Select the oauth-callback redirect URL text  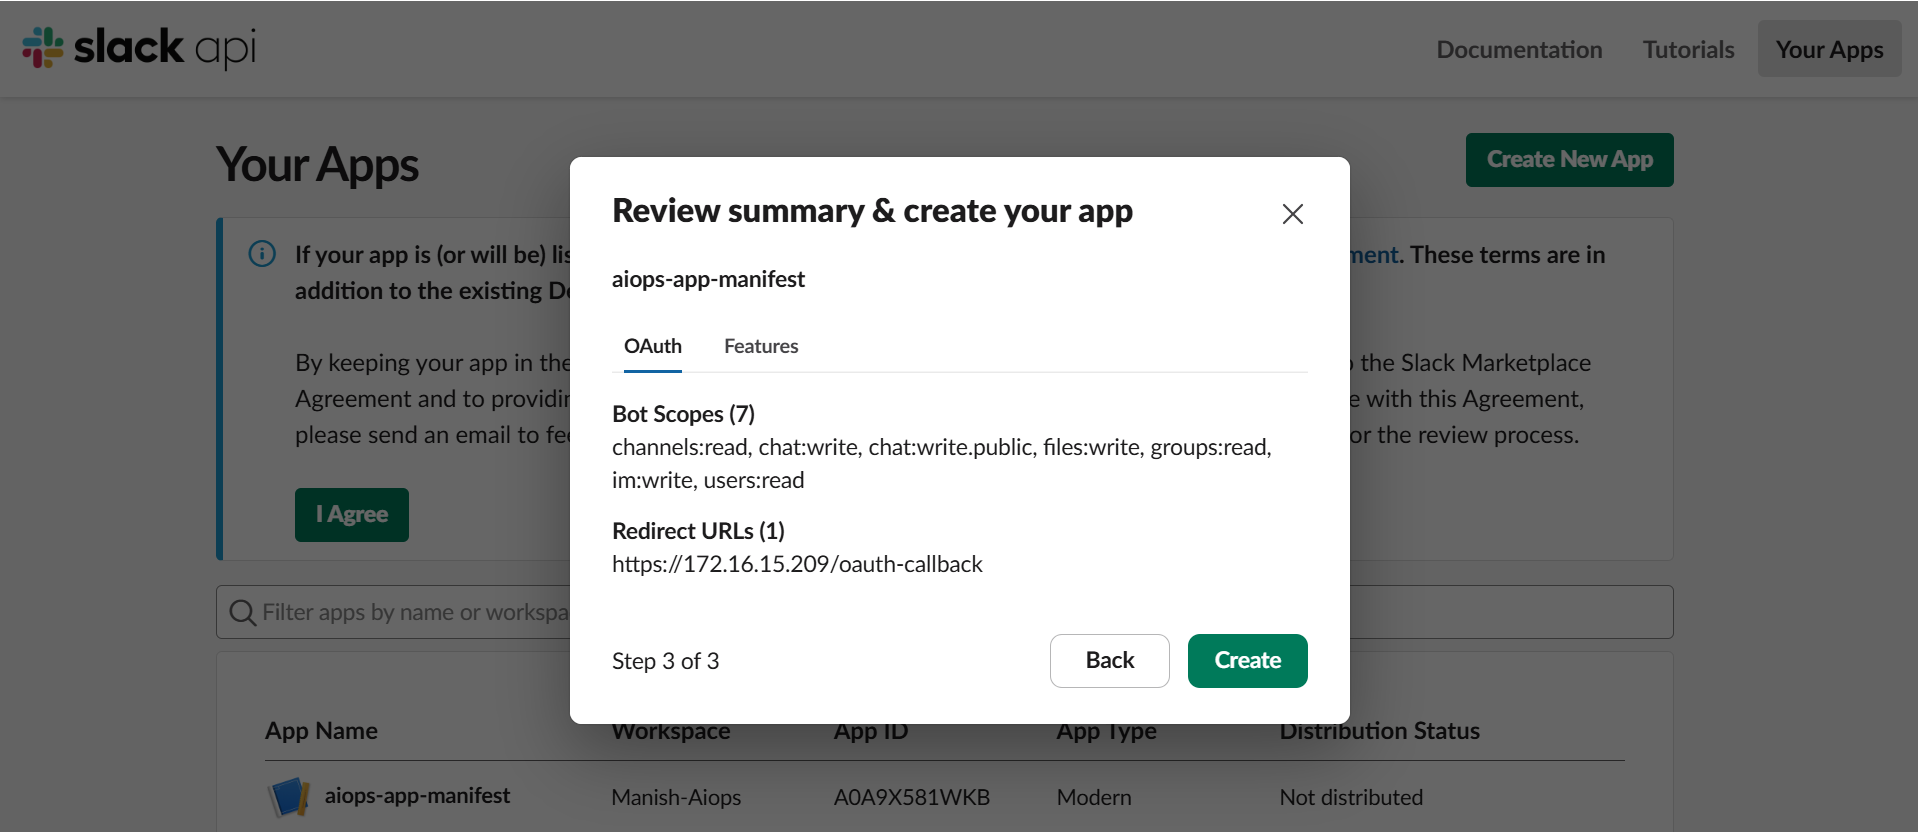(797, 564)
